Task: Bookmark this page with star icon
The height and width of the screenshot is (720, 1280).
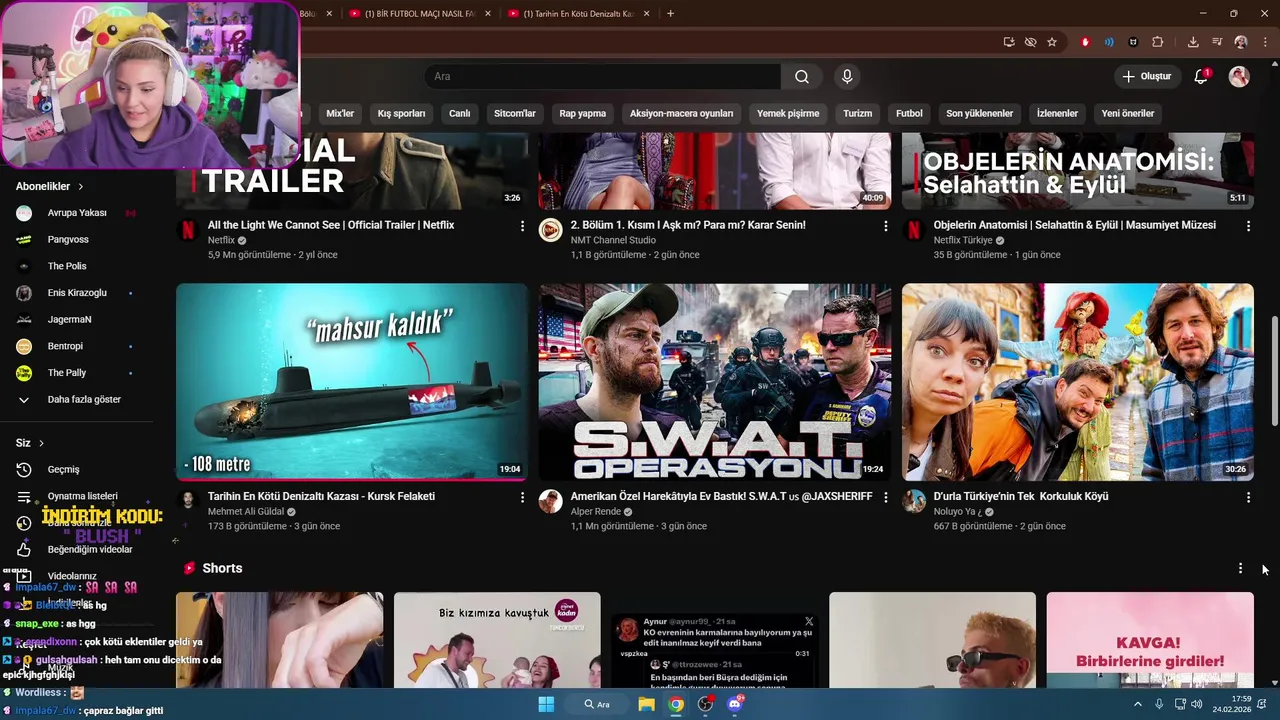Action: tap(1052, 42)
